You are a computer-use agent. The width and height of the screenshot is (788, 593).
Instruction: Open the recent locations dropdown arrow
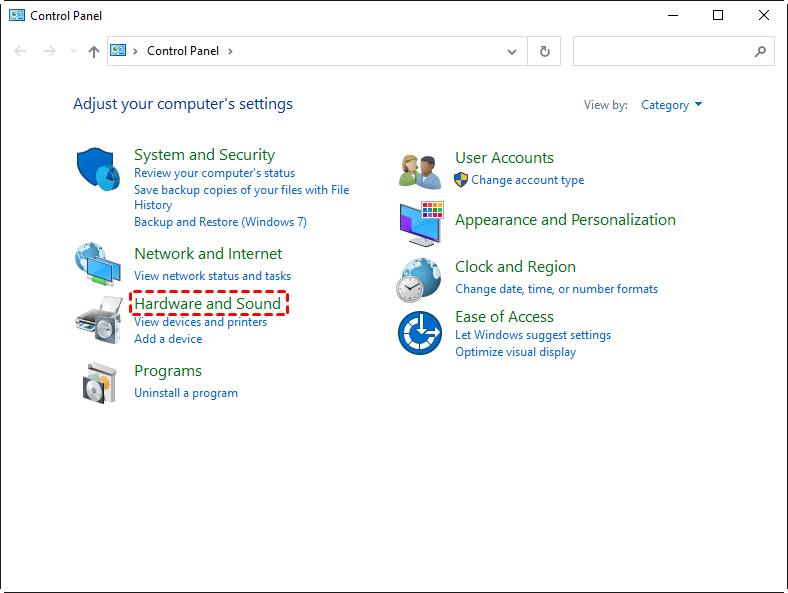(73, 51)
